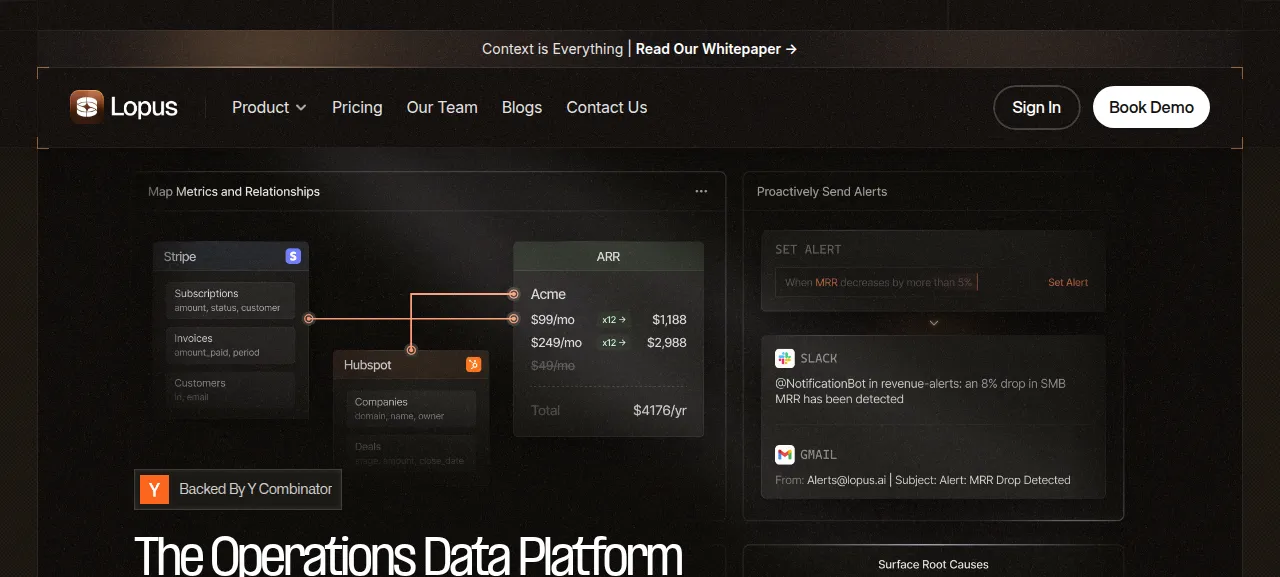This screenshot has width=1280, height=577.
Task: Click the x12 multiplier badge for $99/mo
Action: click(x=614, y=320)
